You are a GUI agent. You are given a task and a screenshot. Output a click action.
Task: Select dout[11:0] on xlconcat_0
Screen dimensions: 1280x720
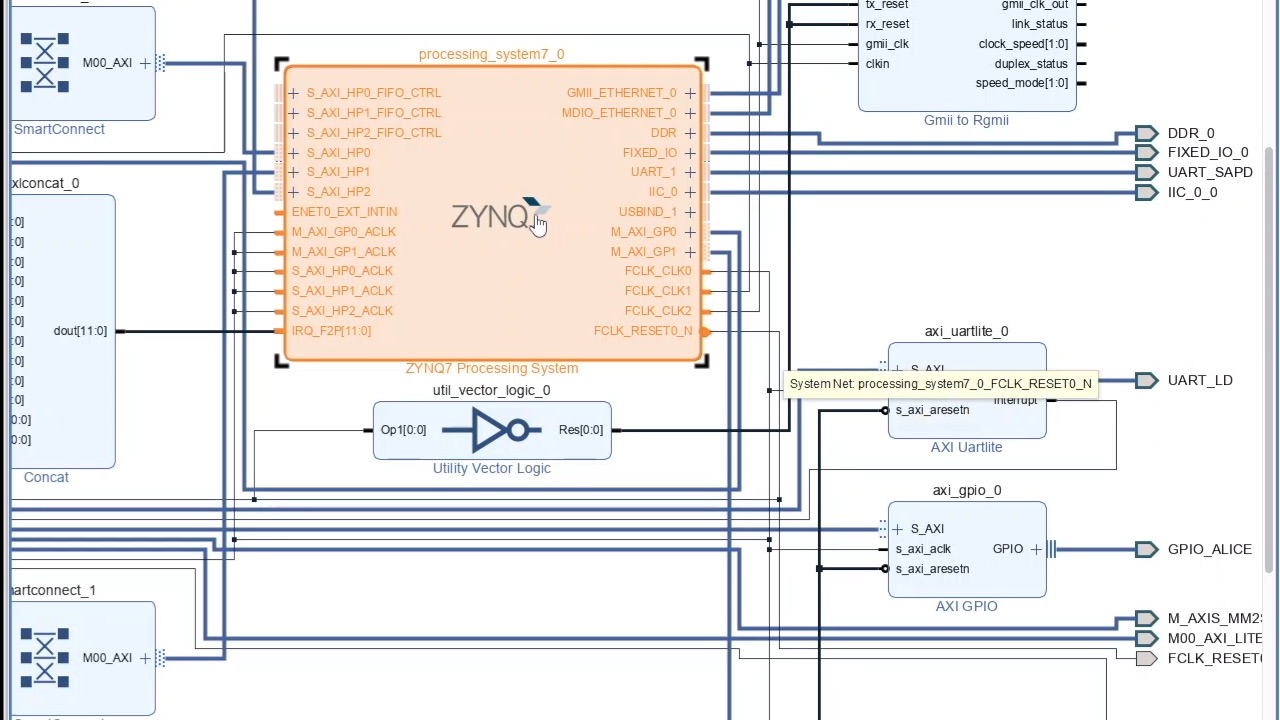80,331
